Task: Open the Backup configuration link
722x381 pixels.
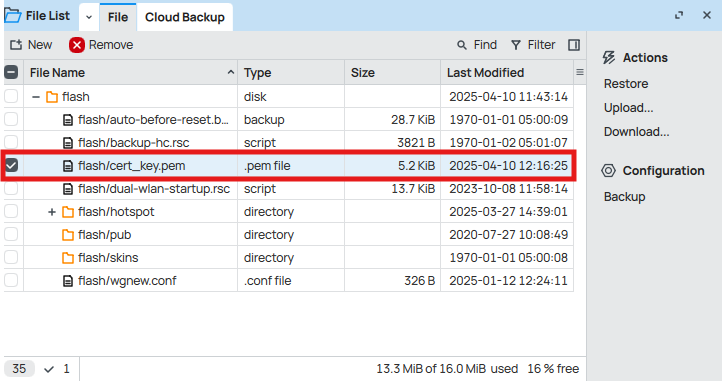Action: pos(624,197)
